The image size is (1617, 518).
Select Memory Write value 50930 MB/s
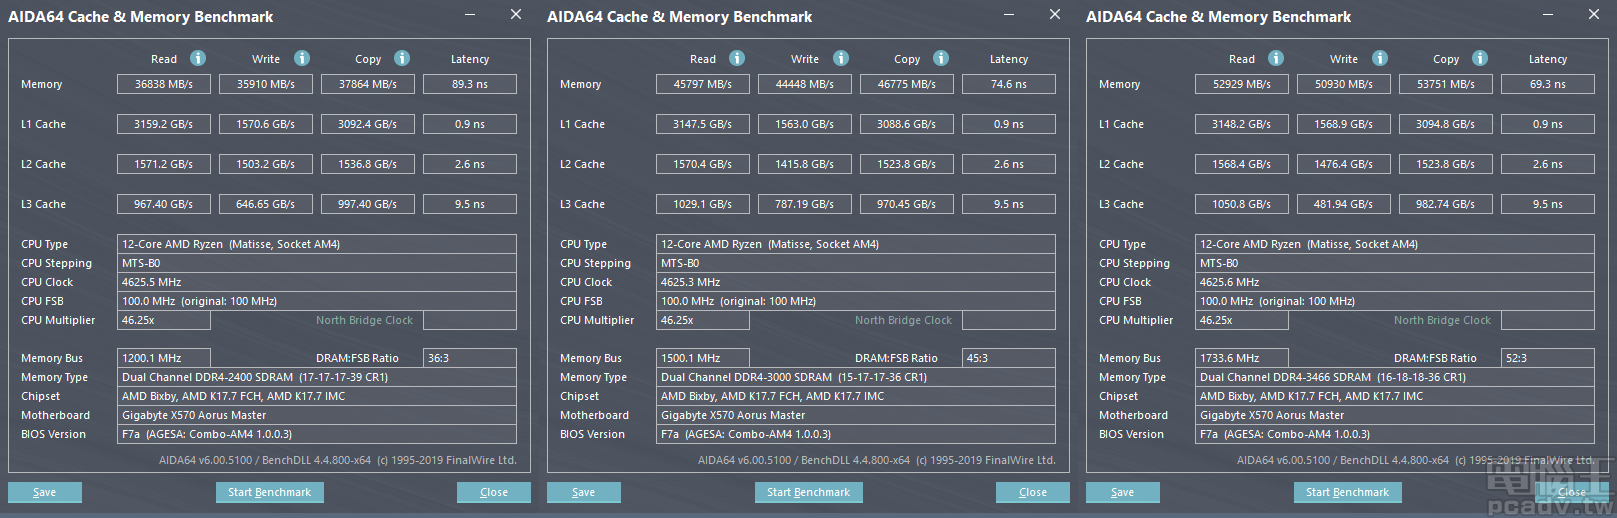(x=1344, y=84)
